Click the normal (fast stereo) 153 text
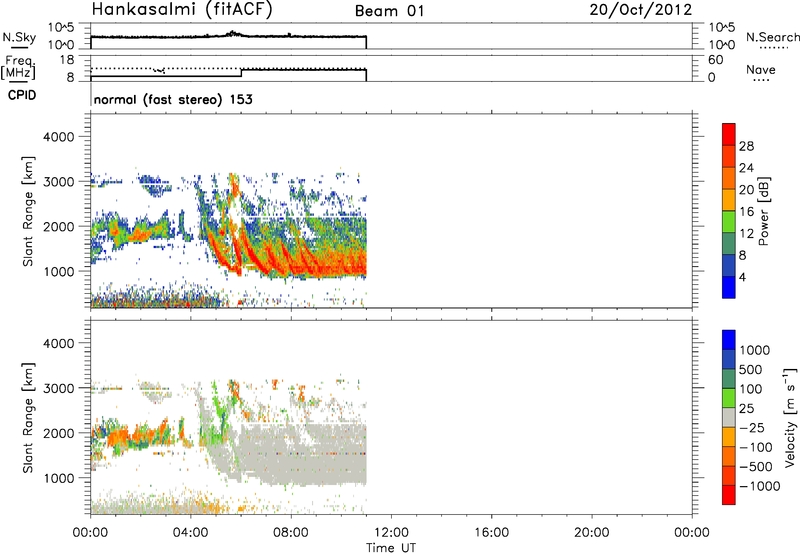This screenshot has height=554, width=800. click(x=173, y=99)
